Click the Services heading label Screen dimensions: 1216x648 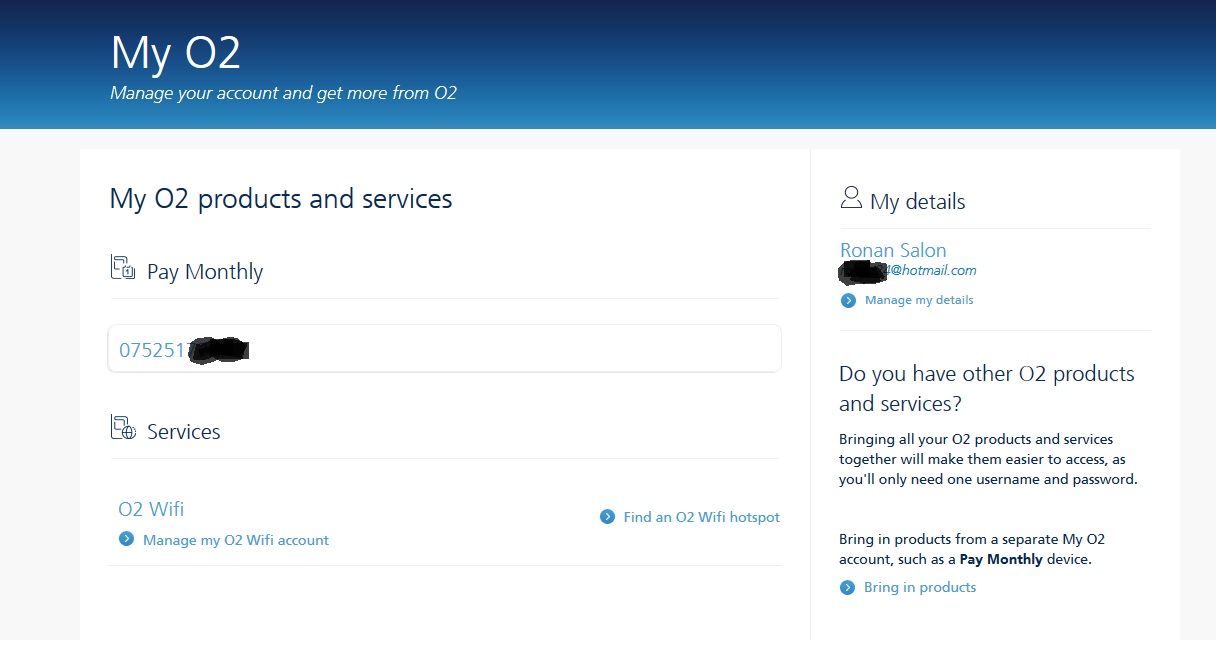tap(183, 431)
